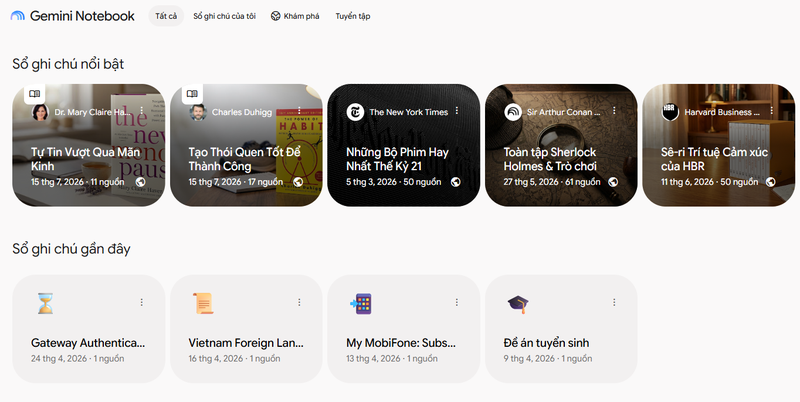The height and width of the screenshot is (402, 800).
Task: Click globe icon on Sherlock Holmes card
Action: pyautogui.click(x=613, y=182)
